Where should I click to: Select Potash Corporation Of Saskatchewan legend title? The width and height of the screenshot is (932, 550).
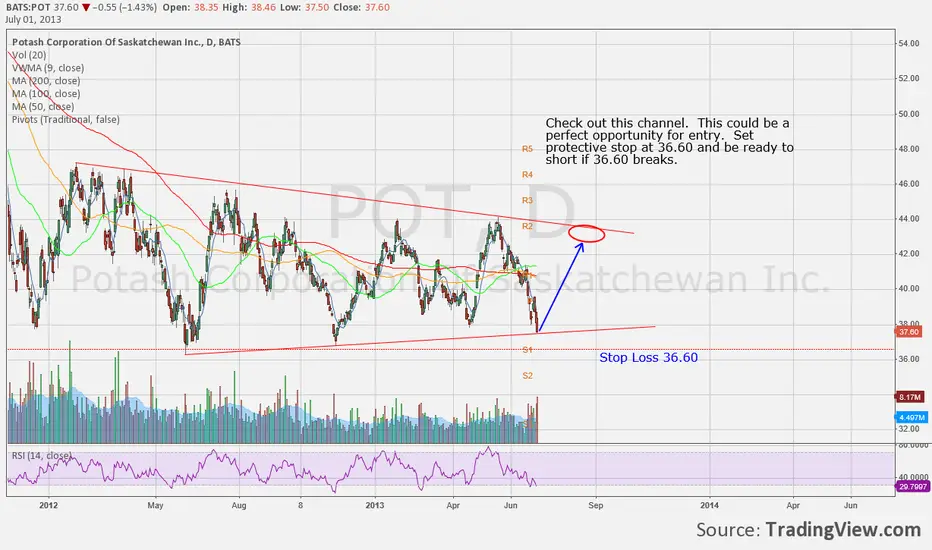tap(126, 42)
